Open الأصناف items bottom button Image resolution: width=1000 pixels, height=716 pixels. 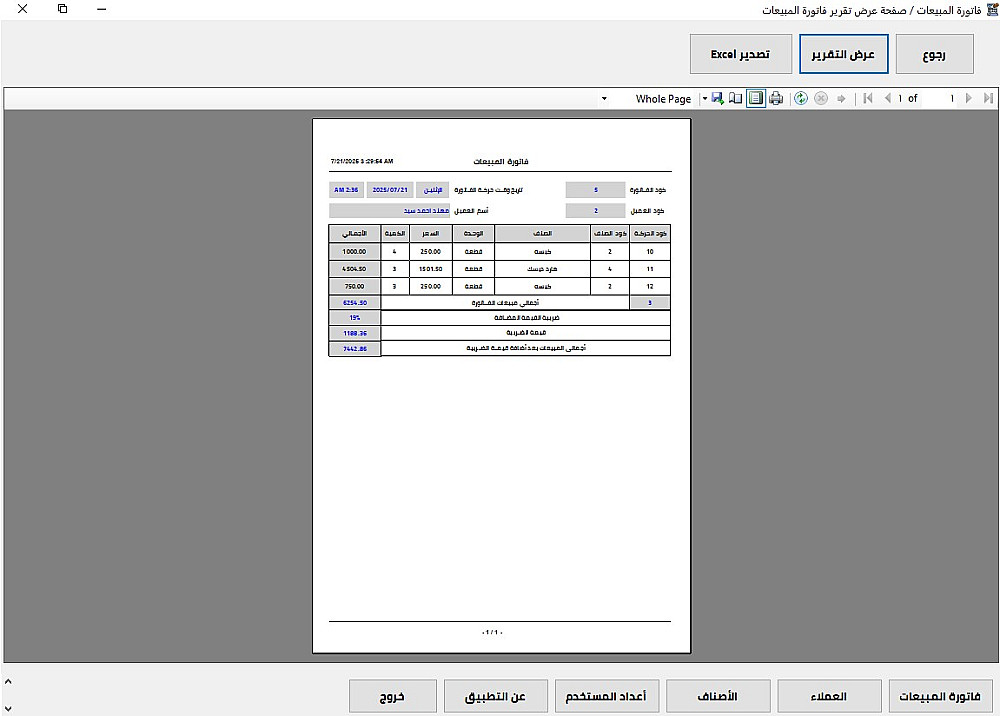tap(718, 696)
